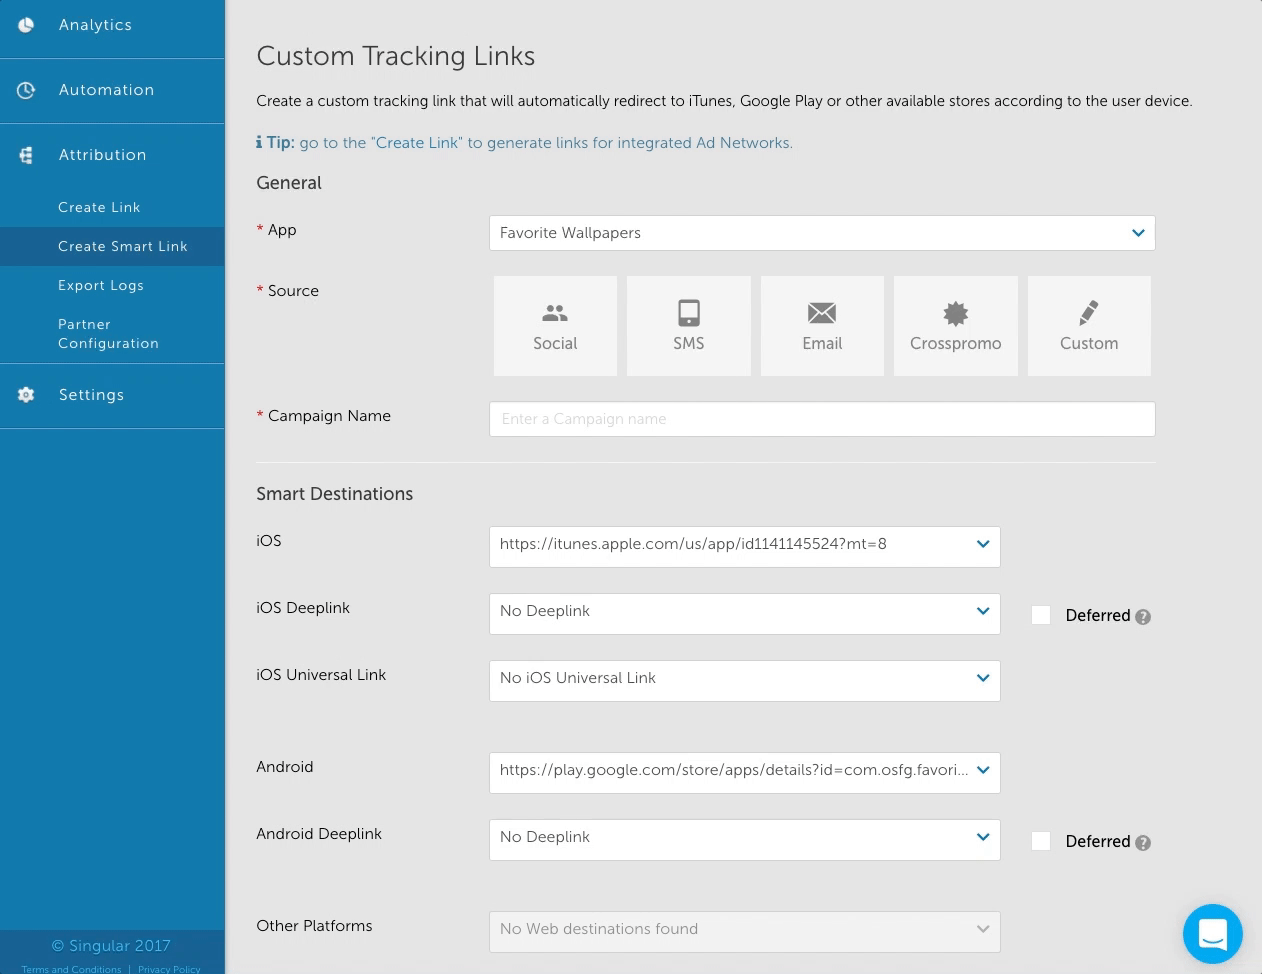The image size is (1262, 974).
Task: Select the Social source icon
Action: (555, 326)
